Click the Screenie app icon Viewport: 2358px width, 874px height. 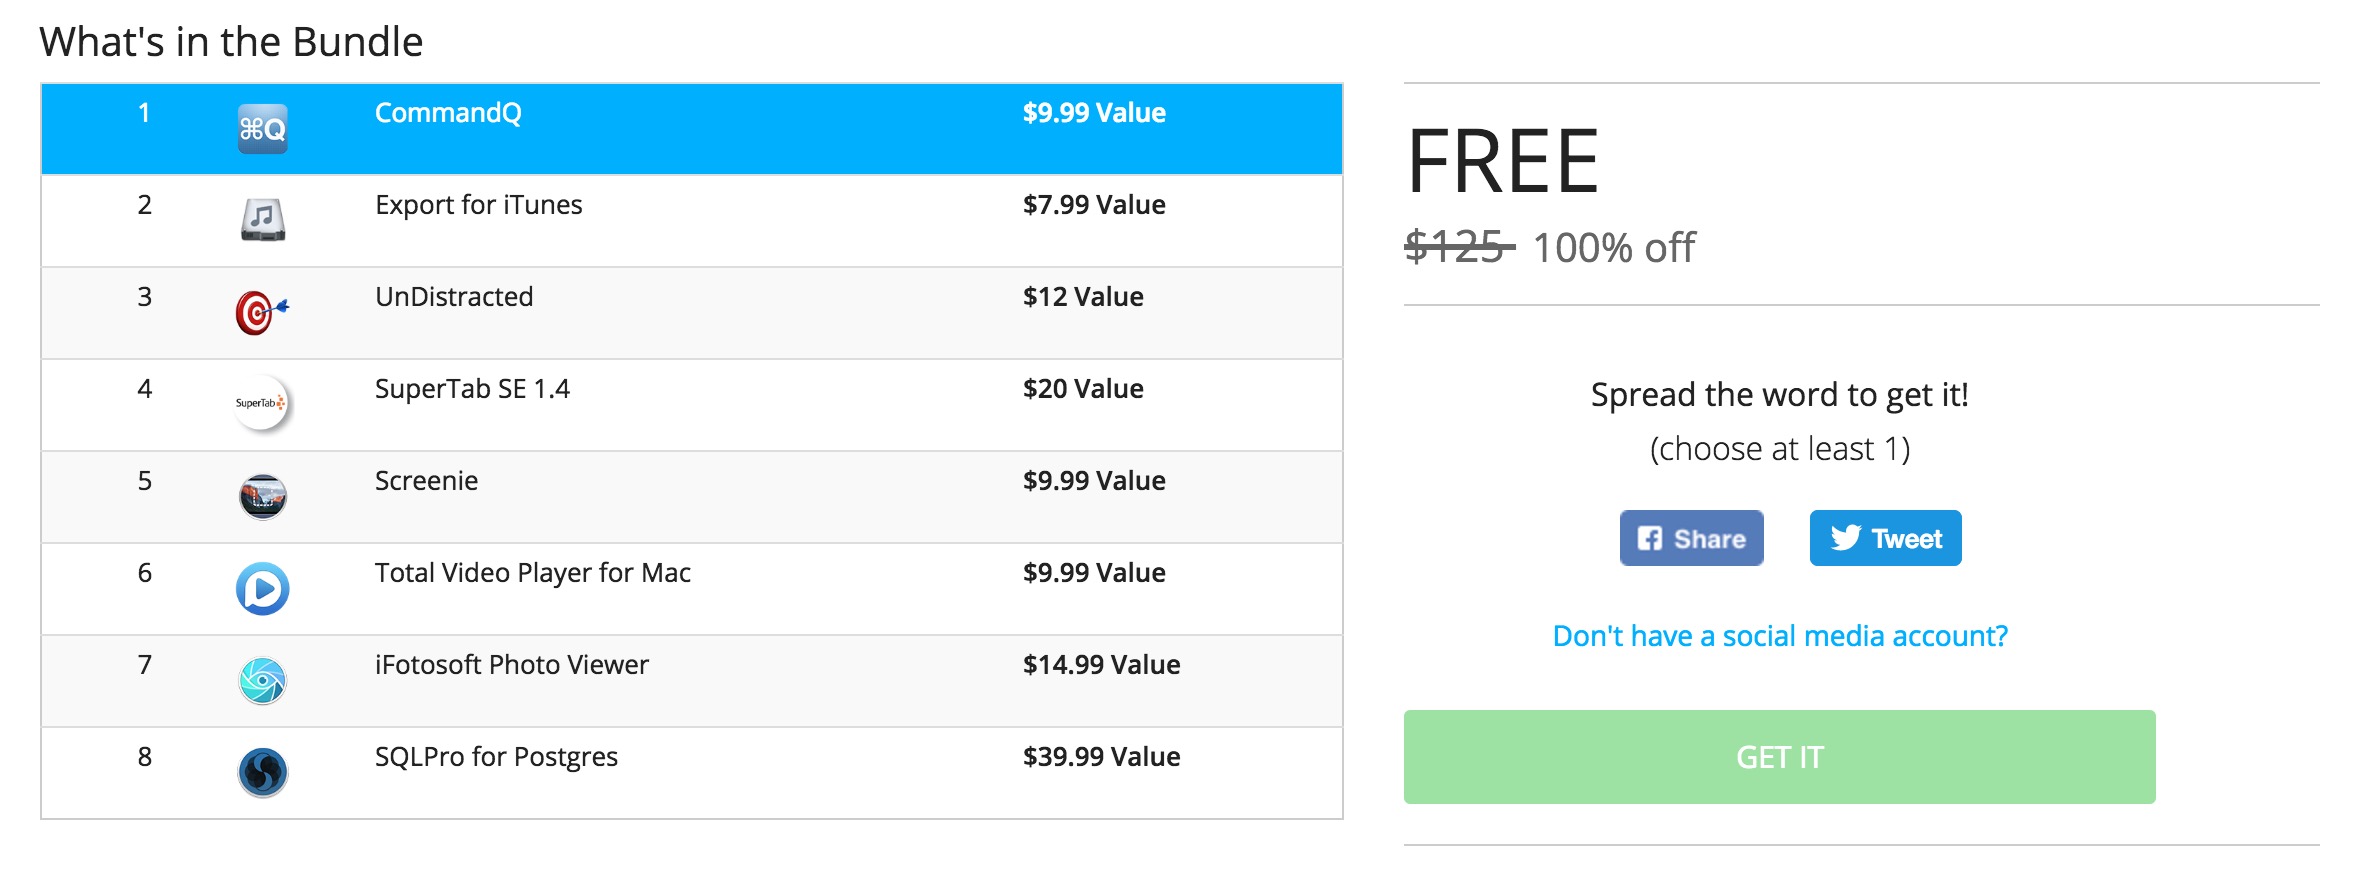[262, 496]
